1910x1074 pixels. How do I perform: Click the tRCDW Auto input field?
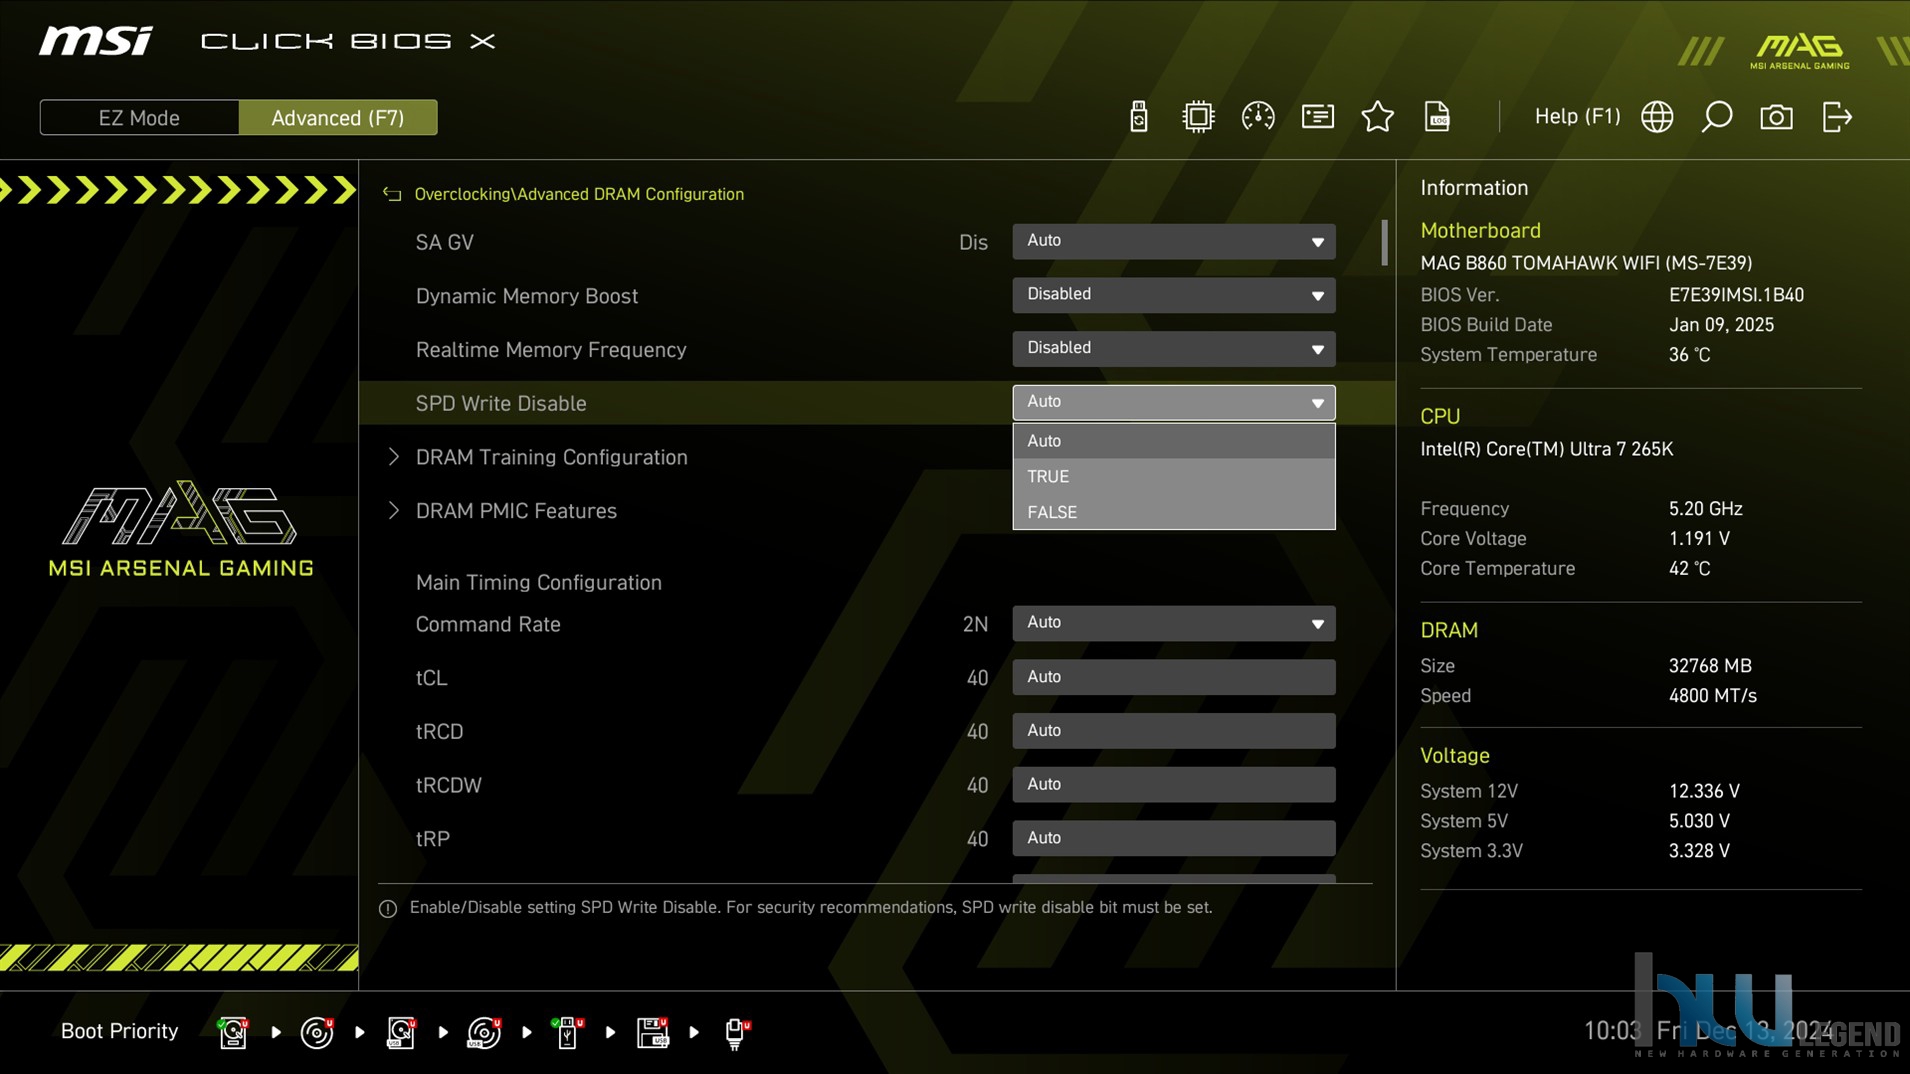(1173, 785)
